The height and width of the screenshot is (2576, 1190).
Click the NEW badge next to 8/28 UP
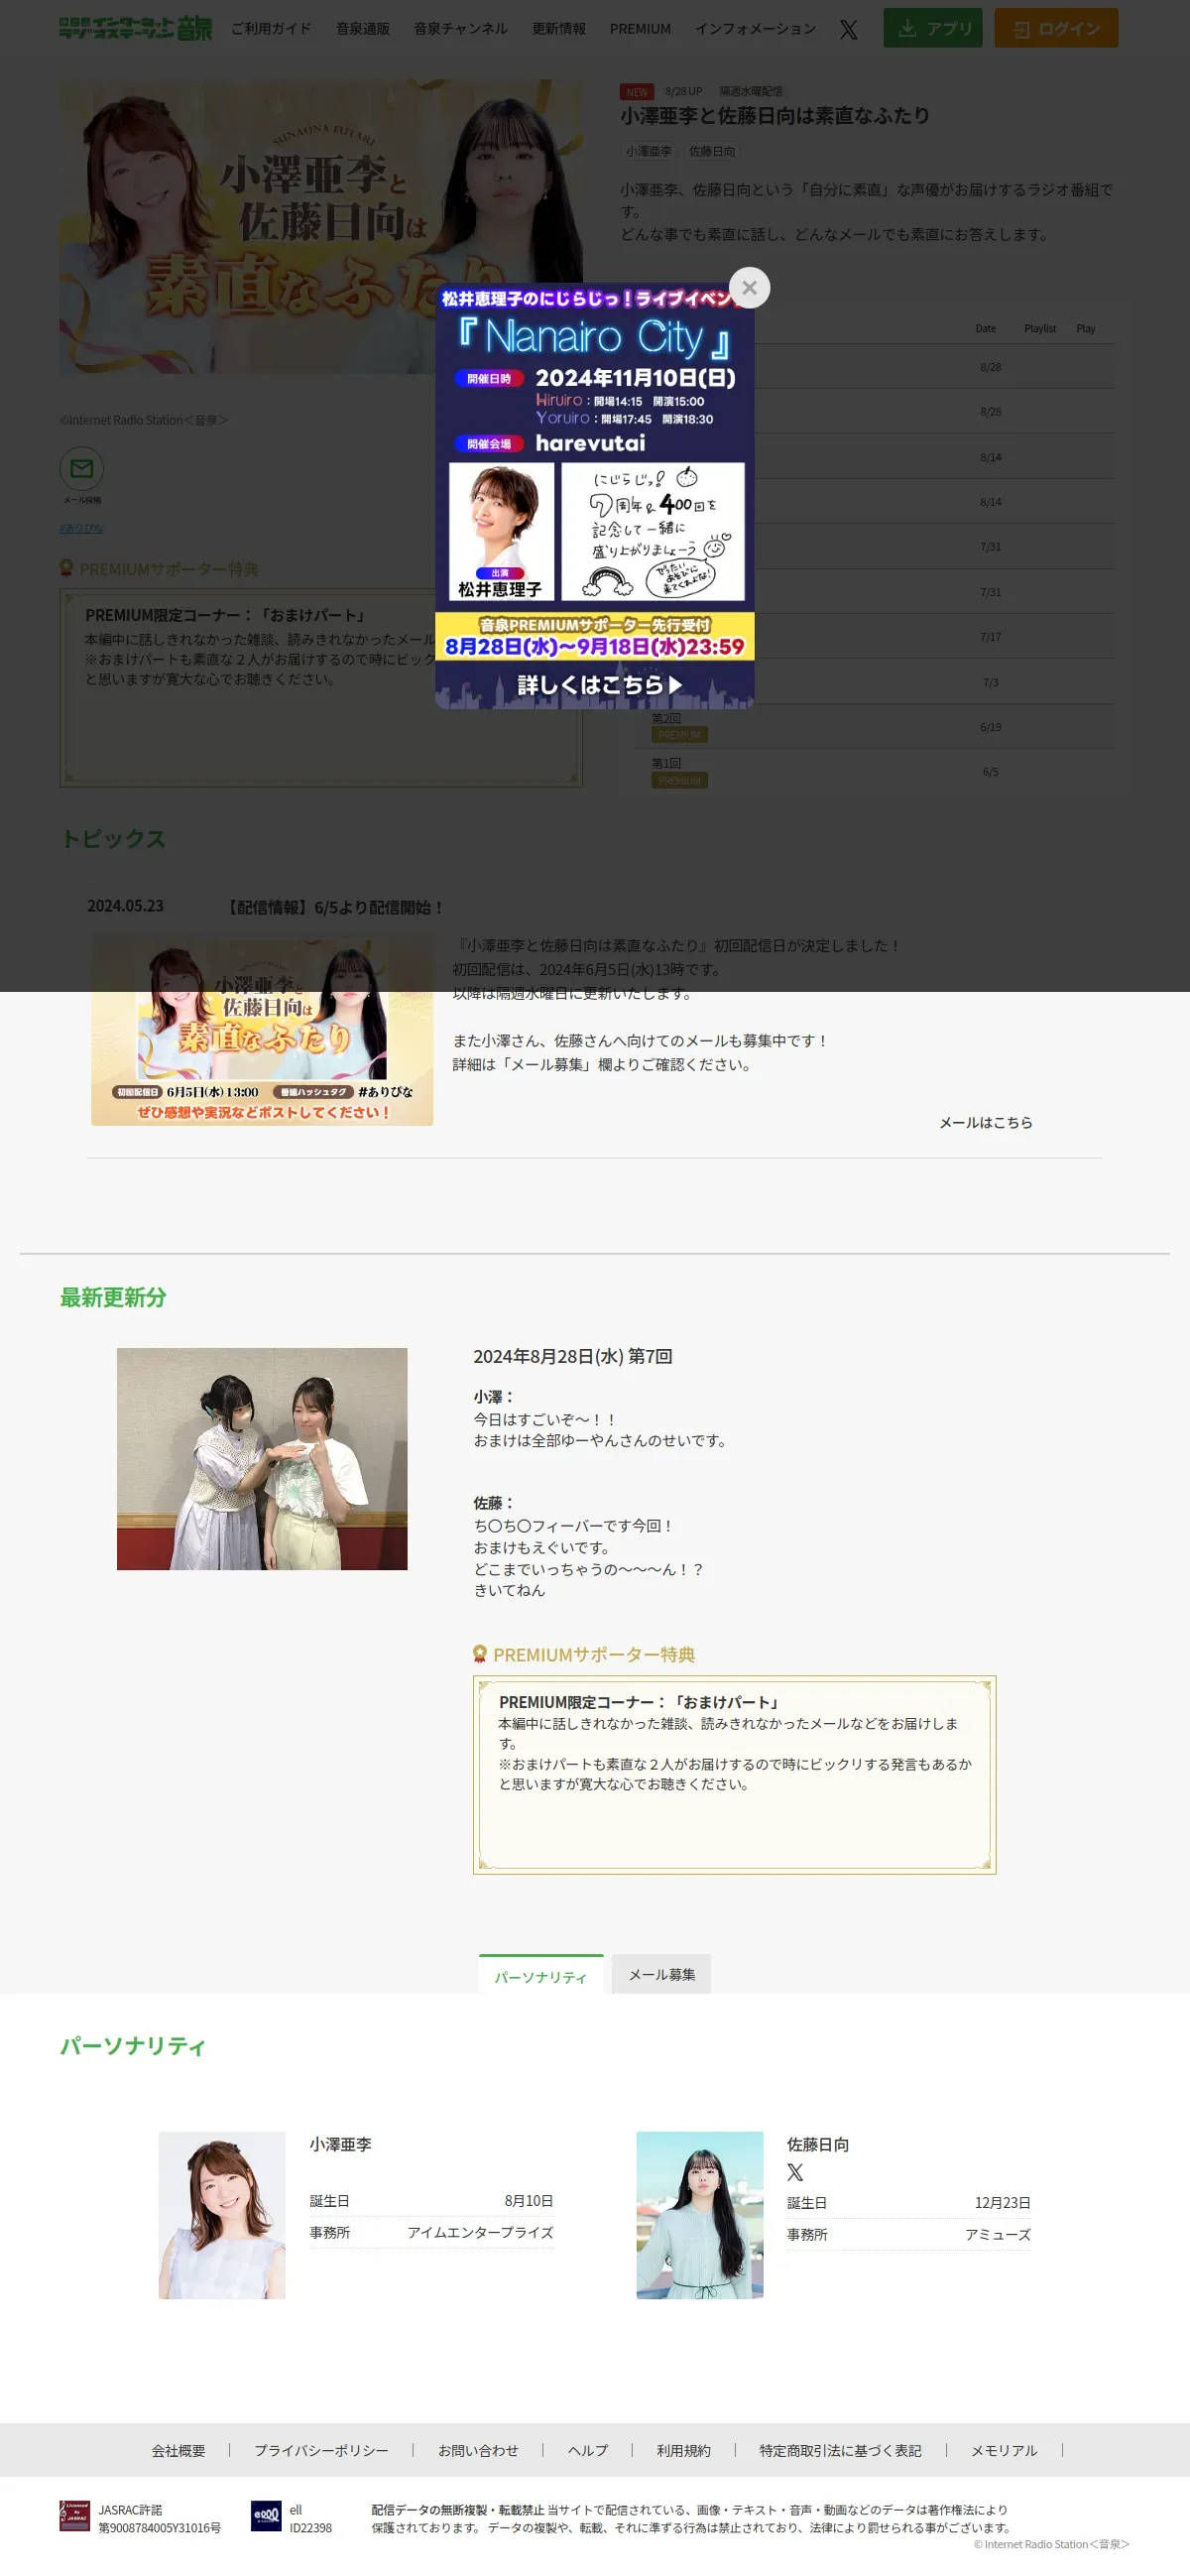click(636, 91)
